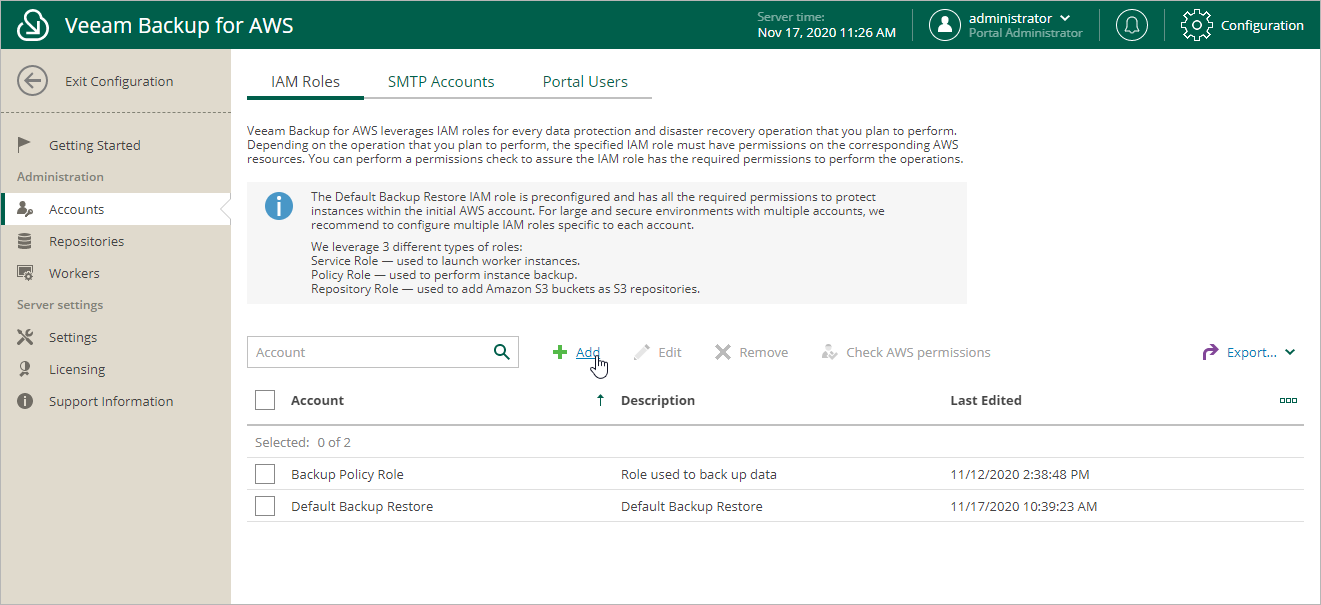Click the Getting Started flag icon

click(25, 145)
